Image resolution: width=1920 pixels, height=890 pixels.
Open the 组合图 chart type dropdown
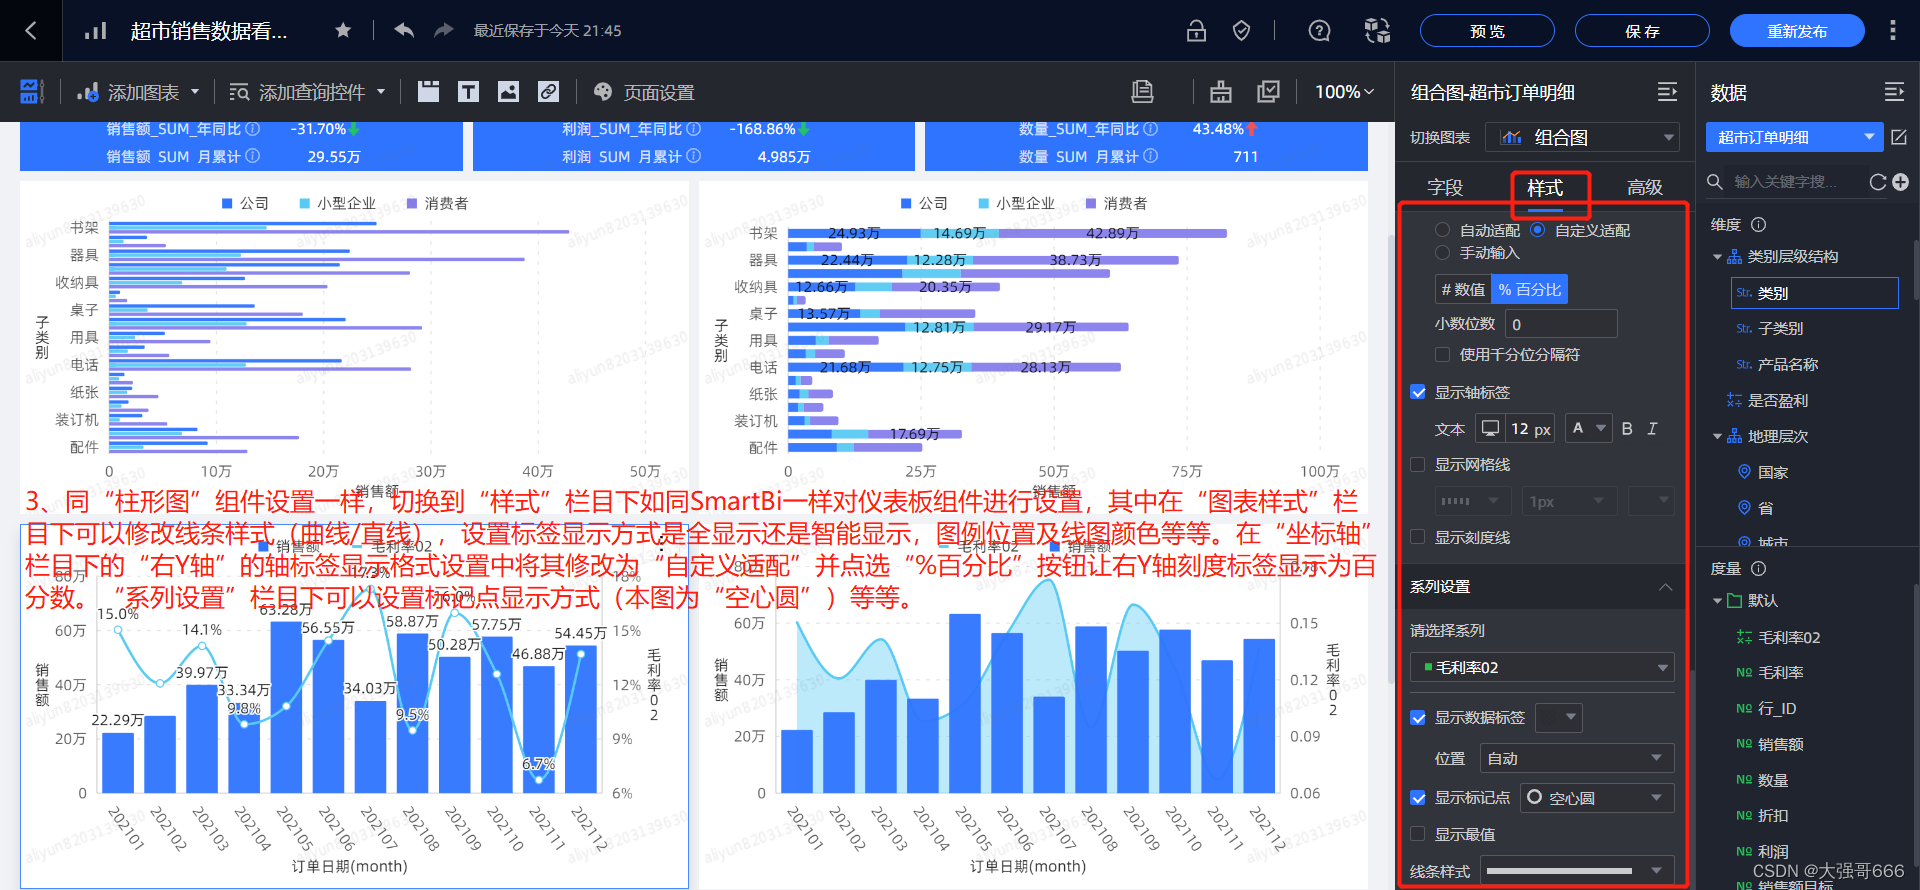(x=1582, y=137)
